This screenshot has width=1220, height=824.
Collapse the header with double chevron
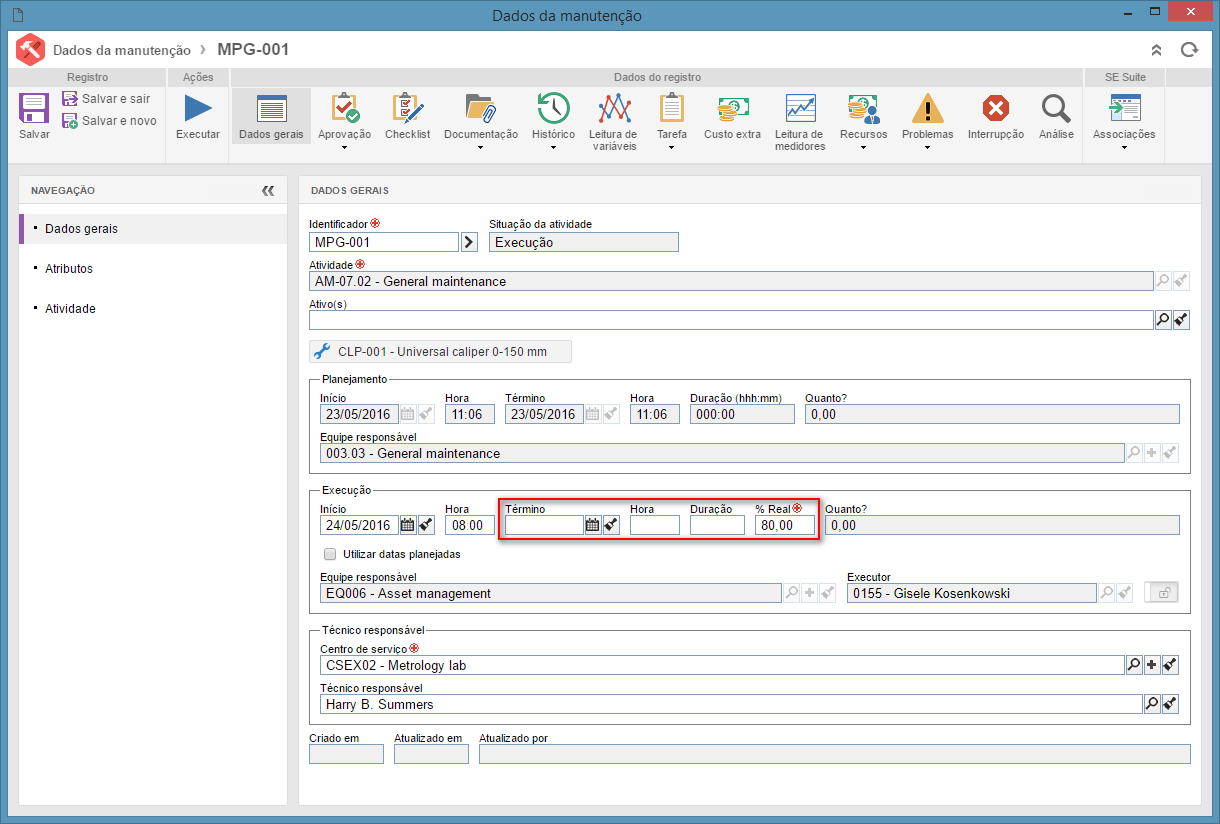pyautogui.click(x=1156, y=50)
